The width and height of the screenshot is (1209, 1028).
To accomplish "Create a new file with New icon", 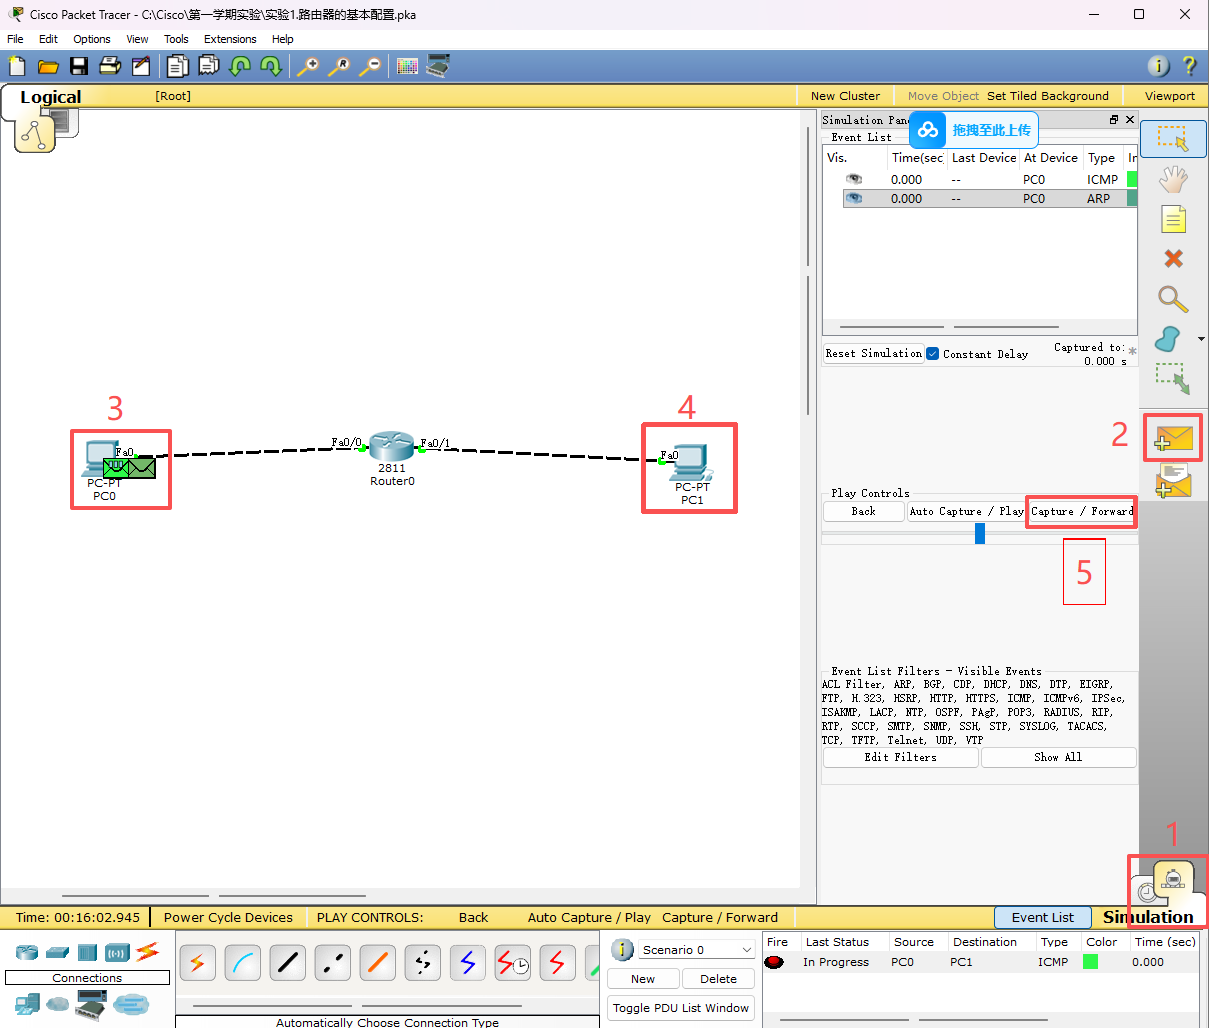I will point(17,66).
